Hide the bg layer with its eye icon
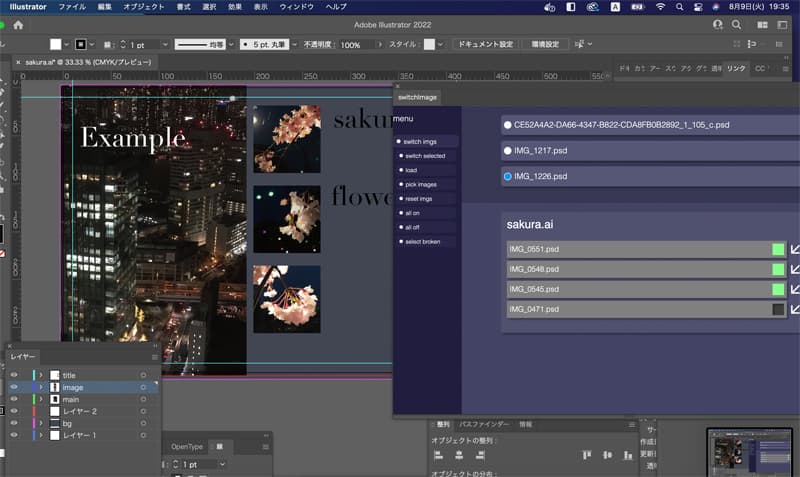The image size is (800, 477). 14,423
